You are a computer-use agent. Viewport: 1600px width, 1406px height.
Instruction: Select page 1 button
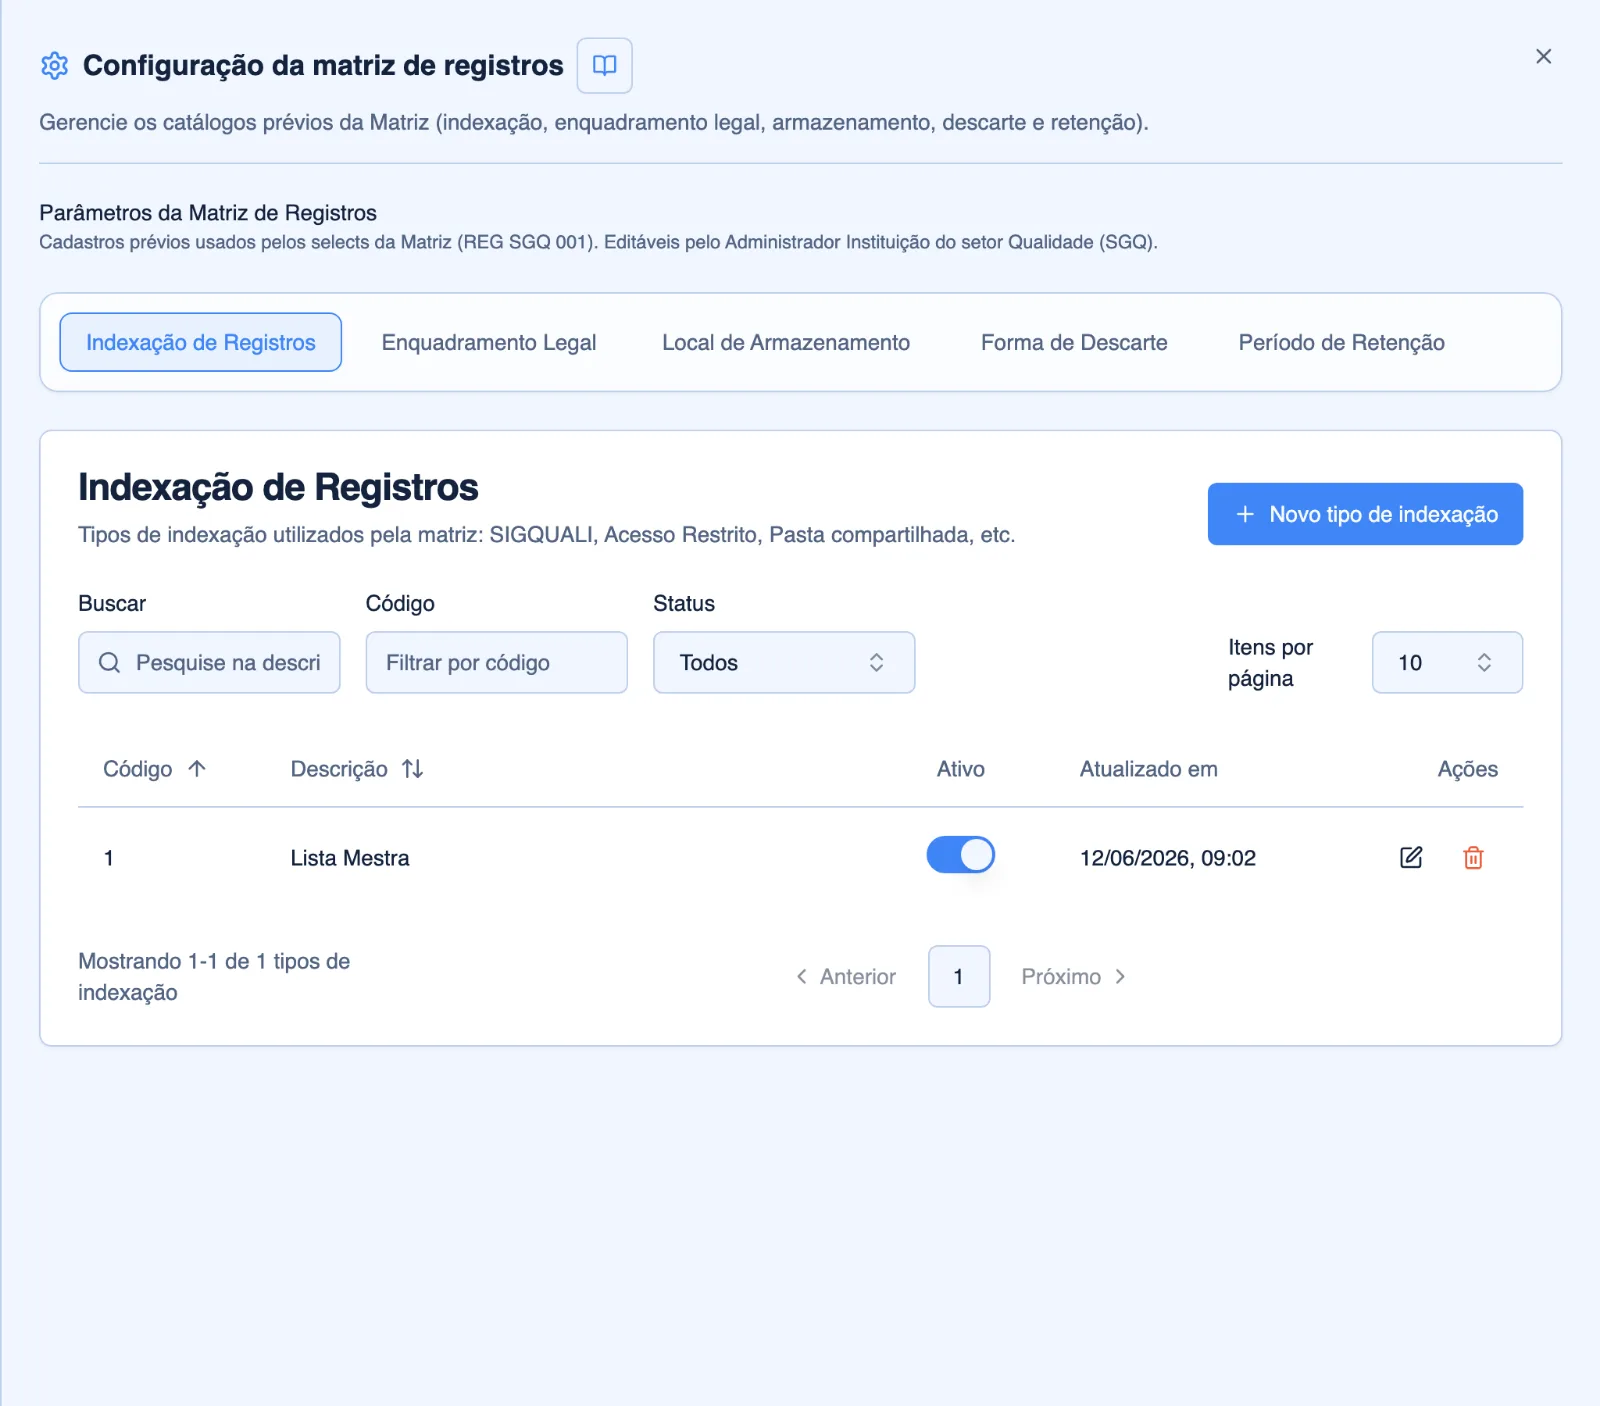959,976
